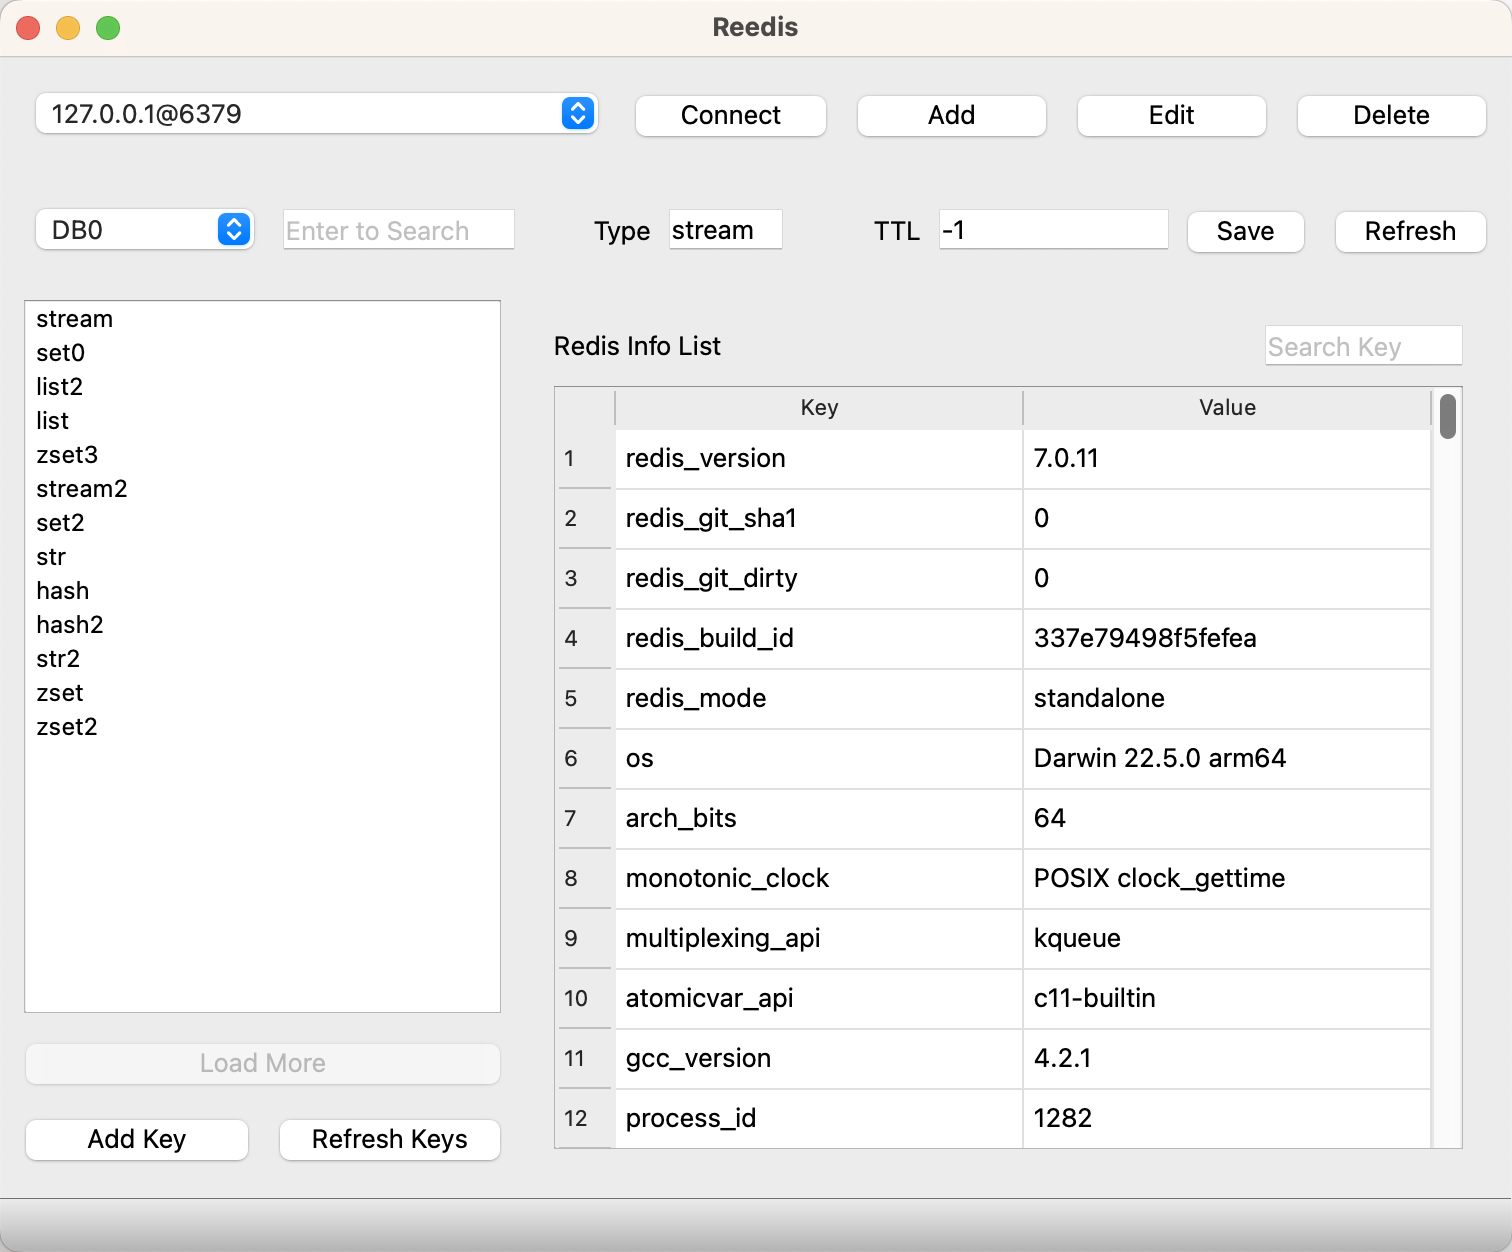Image resolution: width=1512 pixels, height=1252 pixels.
Task: Select the 'list' key
Action: [x=262, y=421]
